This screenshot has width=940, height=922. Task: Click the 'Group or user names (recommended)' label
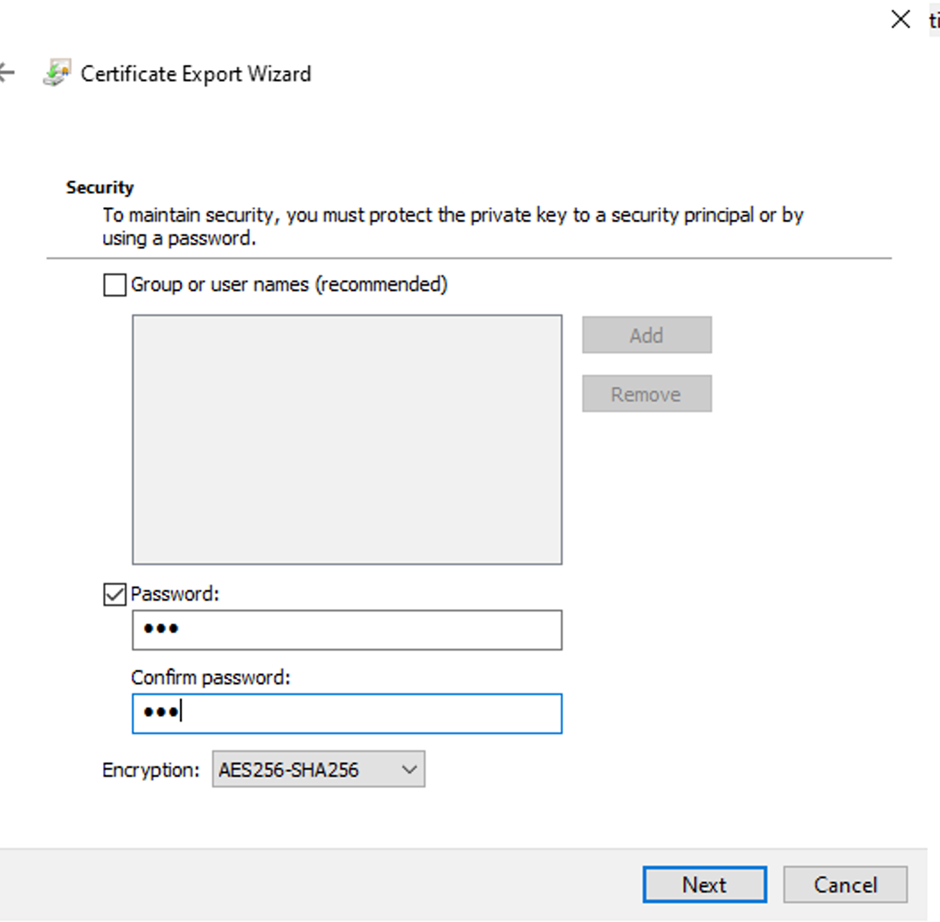(289, 285)
